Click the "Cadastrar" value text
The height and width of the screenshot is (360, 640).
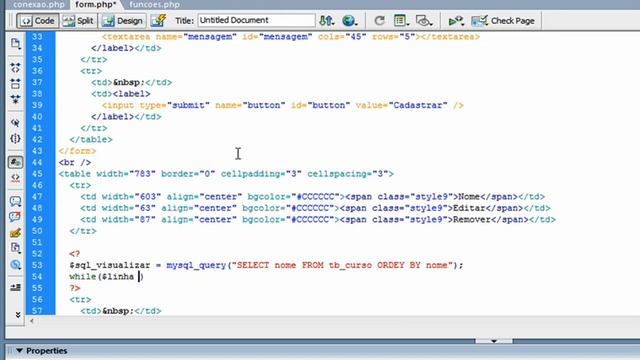[418, 105]
